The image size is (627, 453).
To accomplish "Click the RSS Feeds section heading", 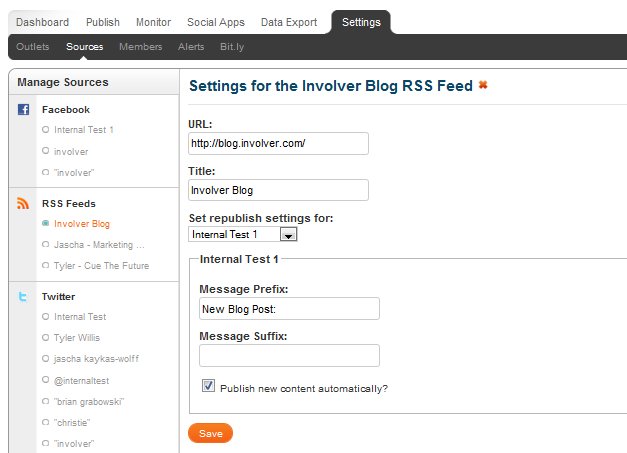I will point(69,204).
